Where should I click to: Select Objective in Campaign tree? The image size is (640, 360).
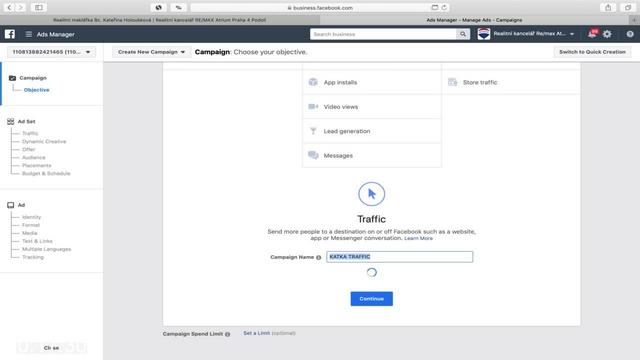36,90
